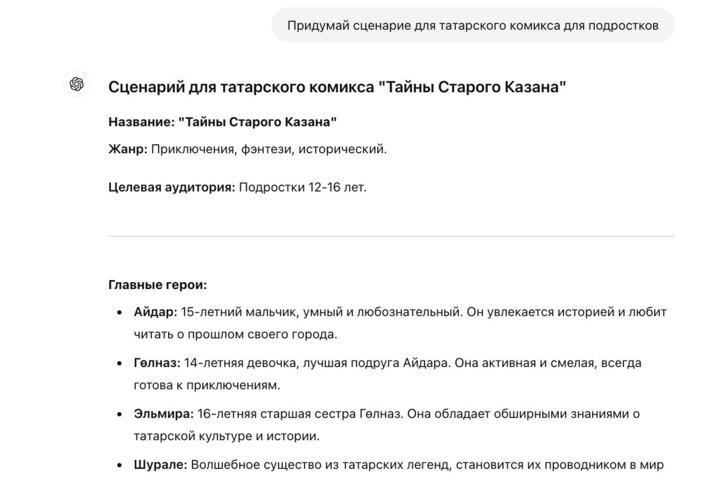
Task: Click the bullet point before Эльмира
Action: pyautogui.click(x=121, y=413)
